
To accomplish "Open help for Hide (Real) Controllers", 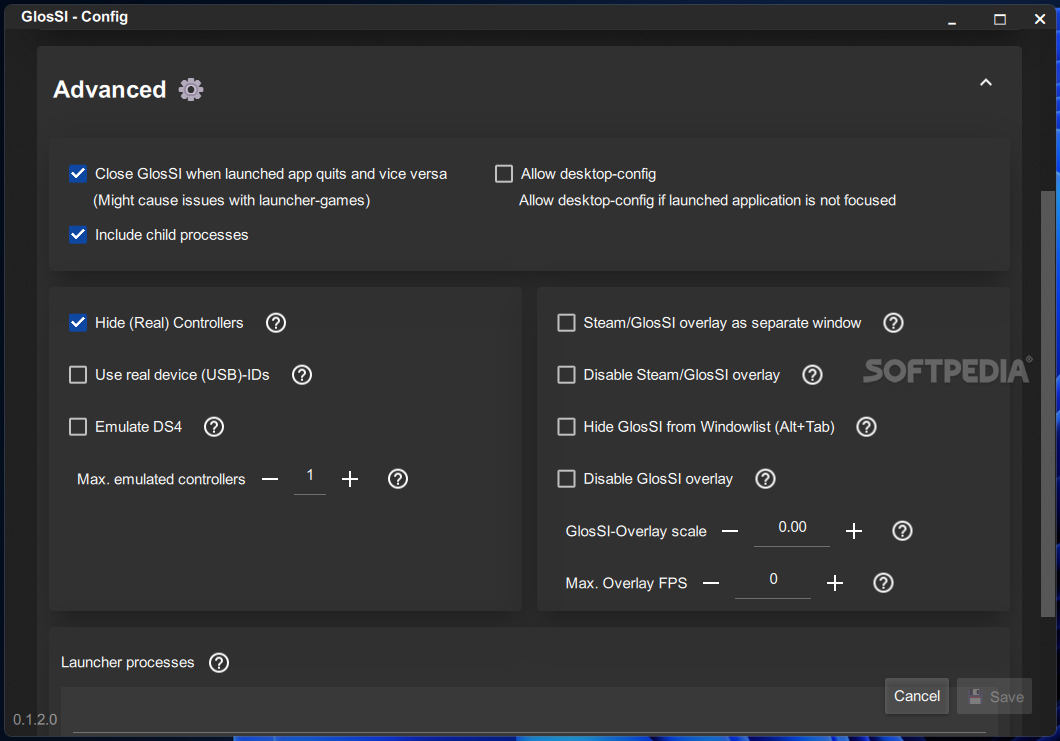I will tap(276, 322).
